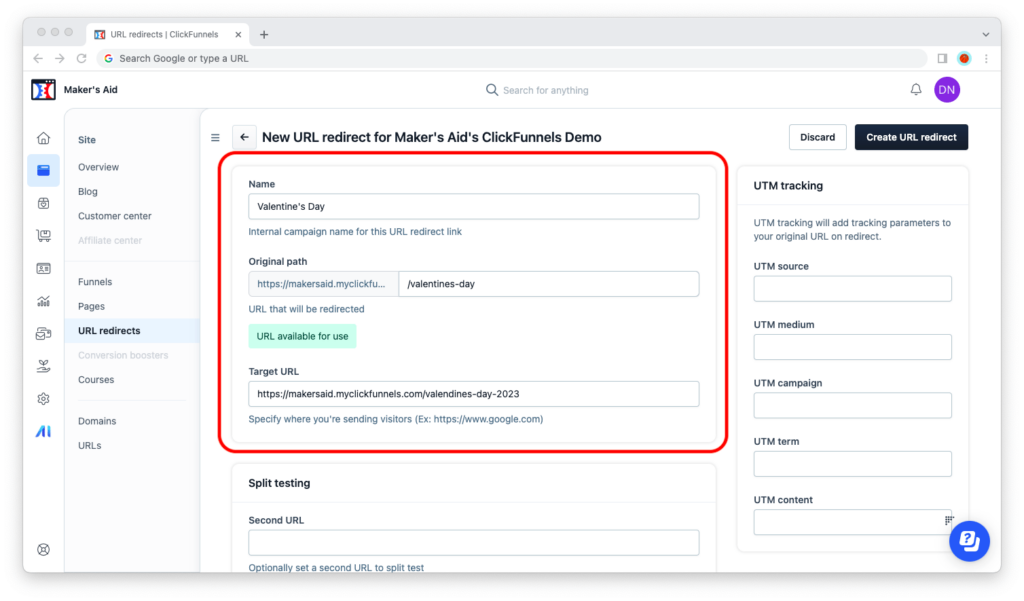Open the Products icon in left rail
Image resolution: width=1024 pixels, height=601 pixels.
click(43, 203)
